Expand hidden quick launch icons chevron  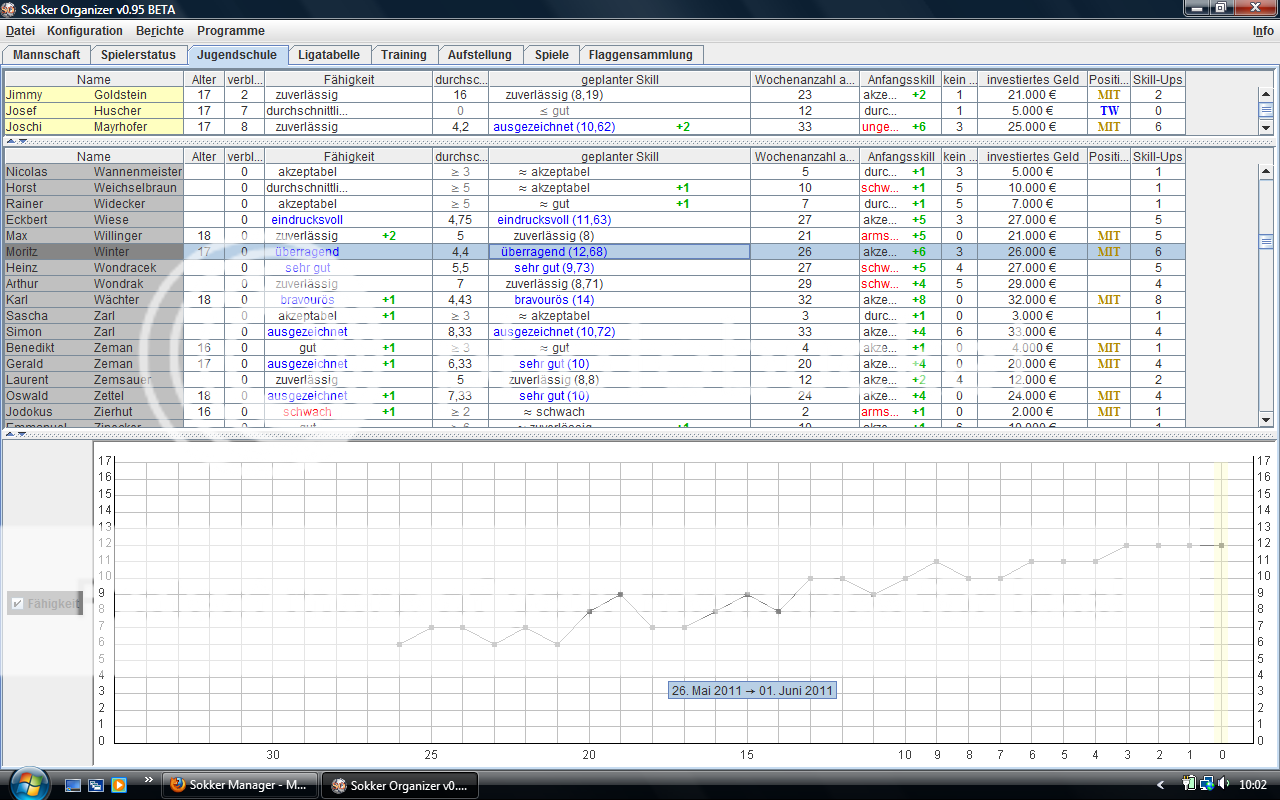(149, 779)
